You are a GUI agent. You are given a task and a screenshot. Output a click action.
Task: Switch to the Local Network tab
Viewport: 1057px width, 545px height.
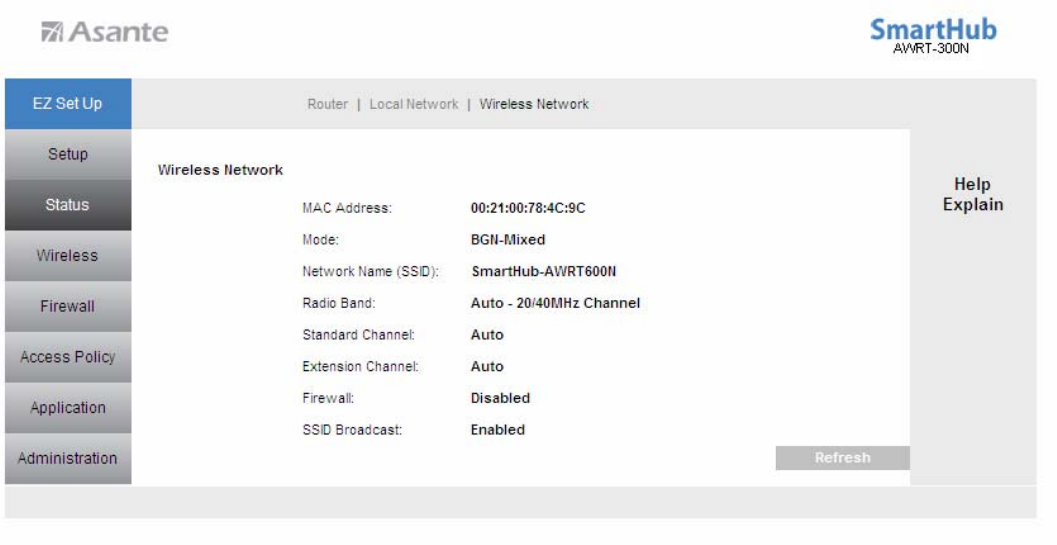[414, 105]
